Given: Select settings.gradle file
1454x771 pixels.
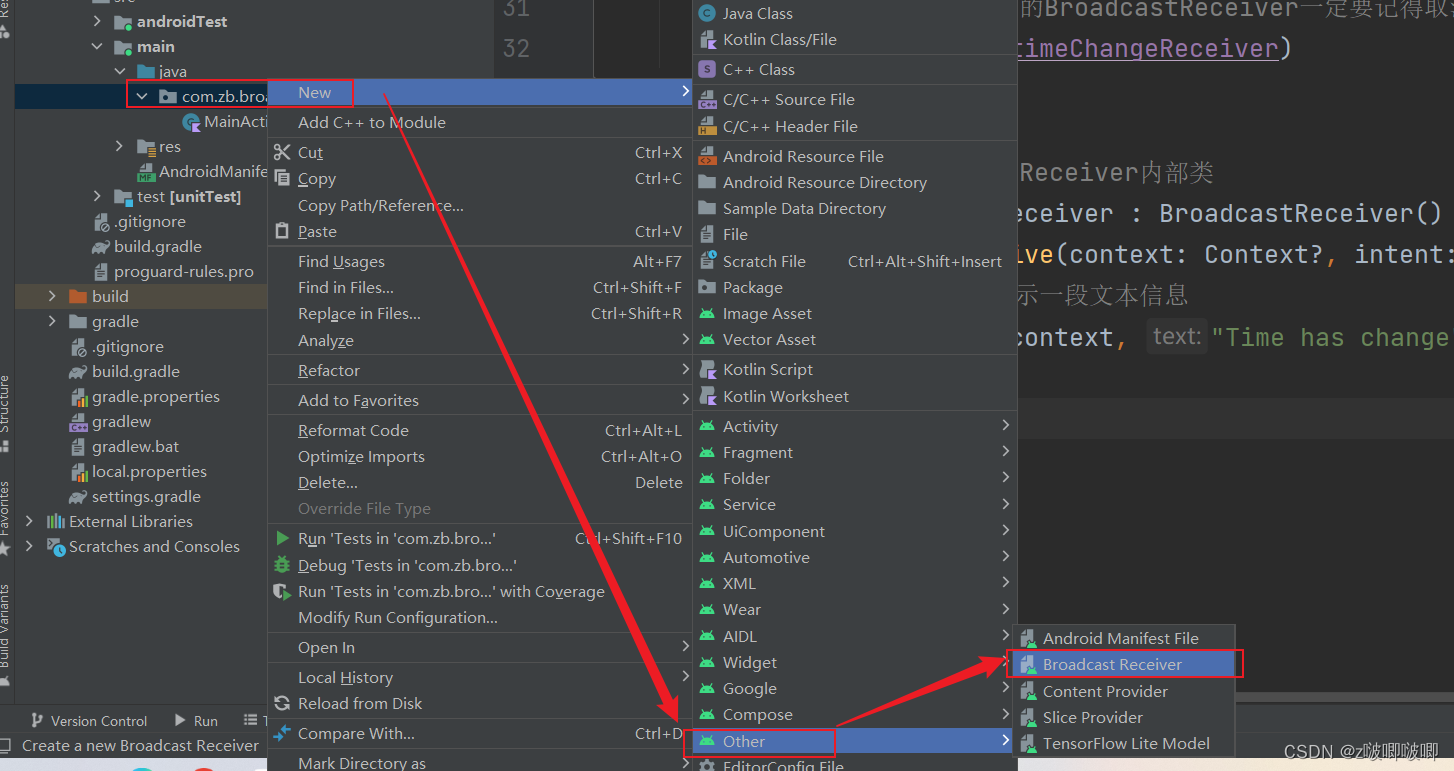Looking at the screenshot, I should (135, 496).
